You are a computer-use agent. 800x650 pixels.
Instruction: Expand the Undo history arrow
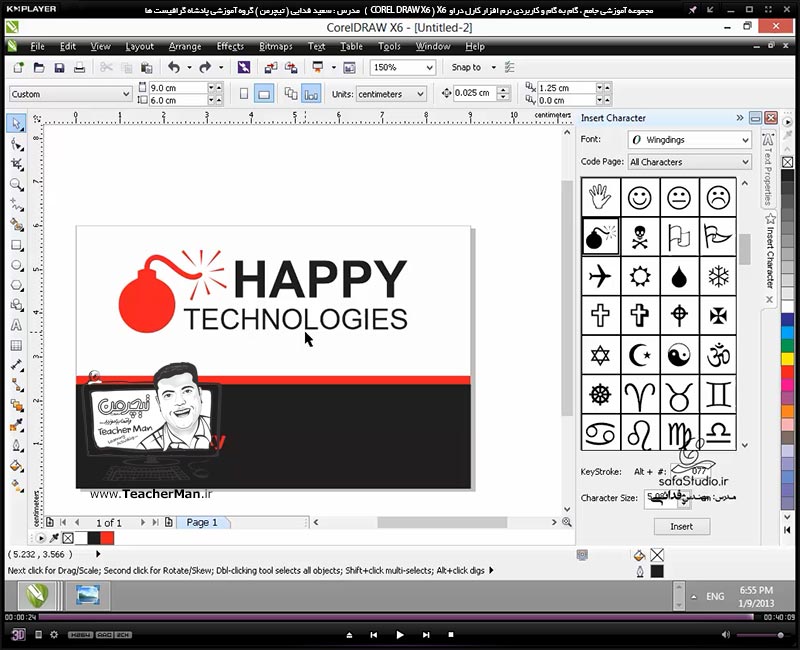click(x=189, y=67)
